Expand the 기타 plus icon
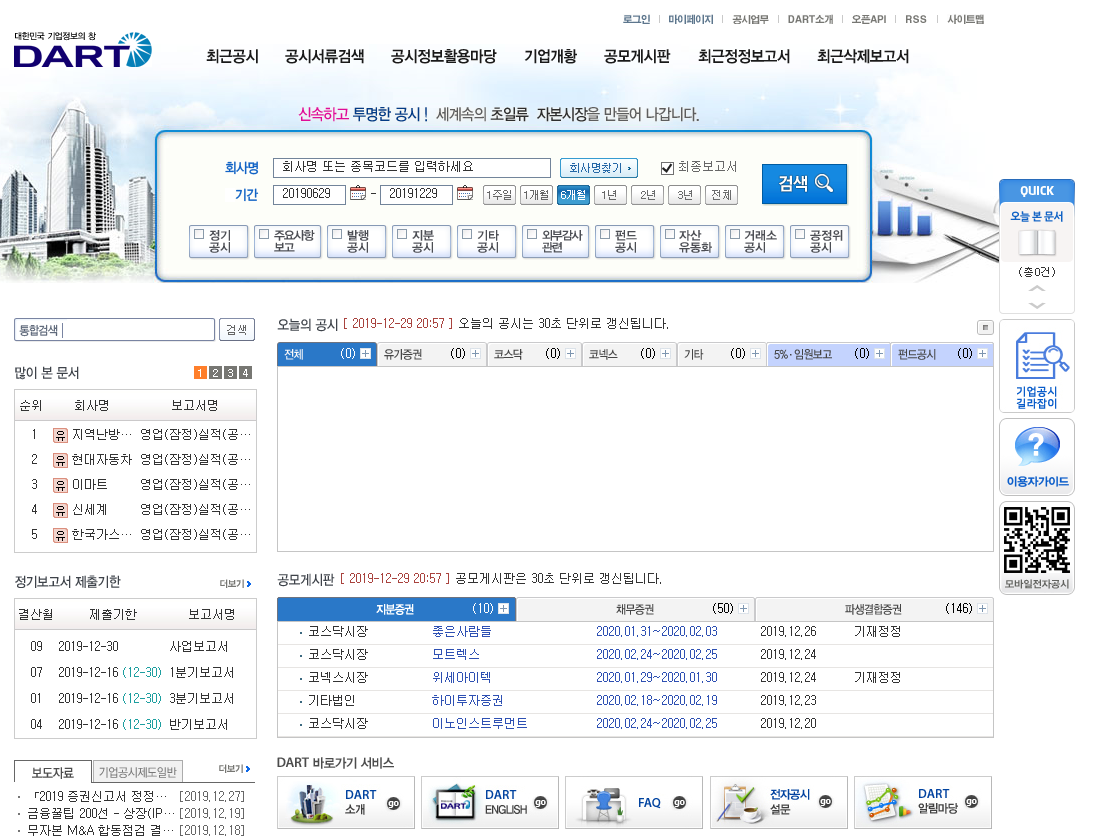The width and height of the screenshot is (1103, 840). click(755, 354)
